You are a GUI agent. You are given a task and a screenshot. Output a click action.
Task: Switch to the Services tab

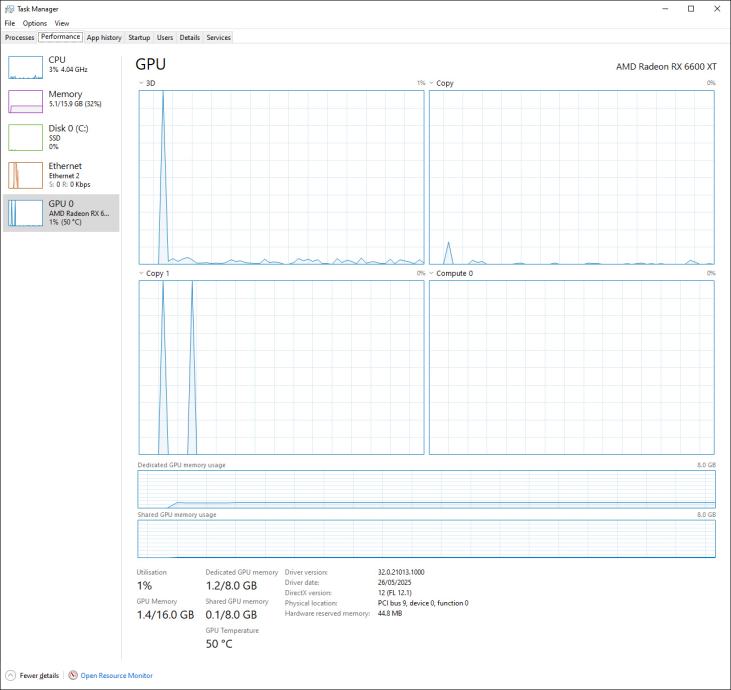(218, 37)
